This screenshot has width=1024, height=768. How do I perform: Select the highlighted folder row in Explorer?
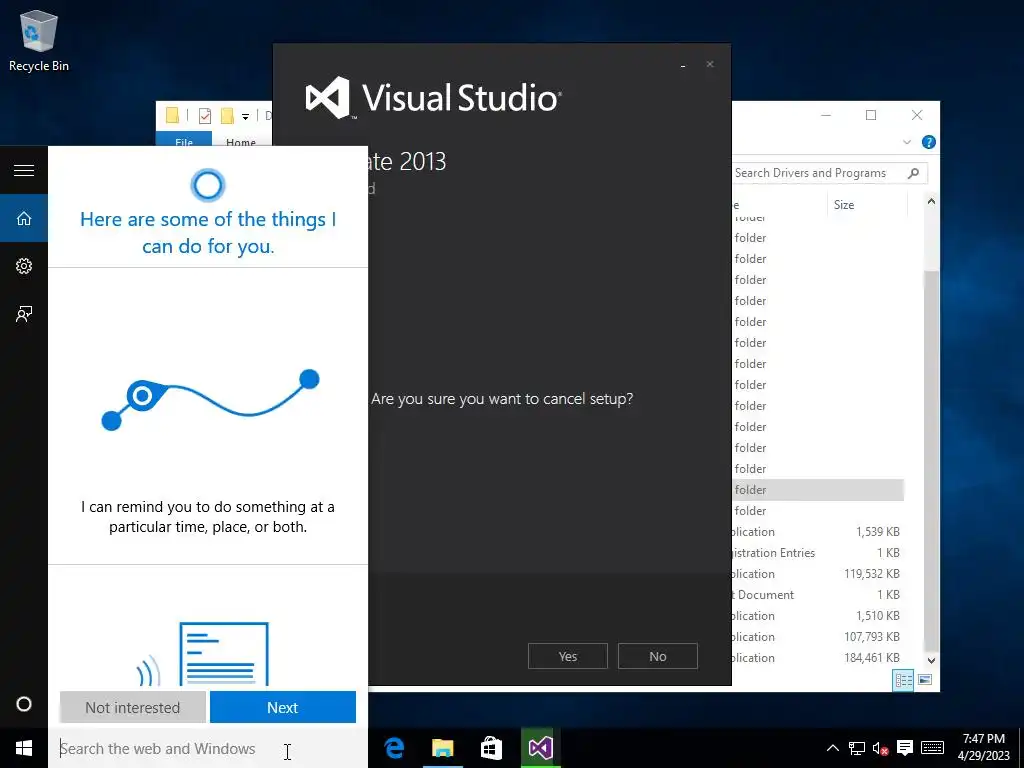coord(818,490)
